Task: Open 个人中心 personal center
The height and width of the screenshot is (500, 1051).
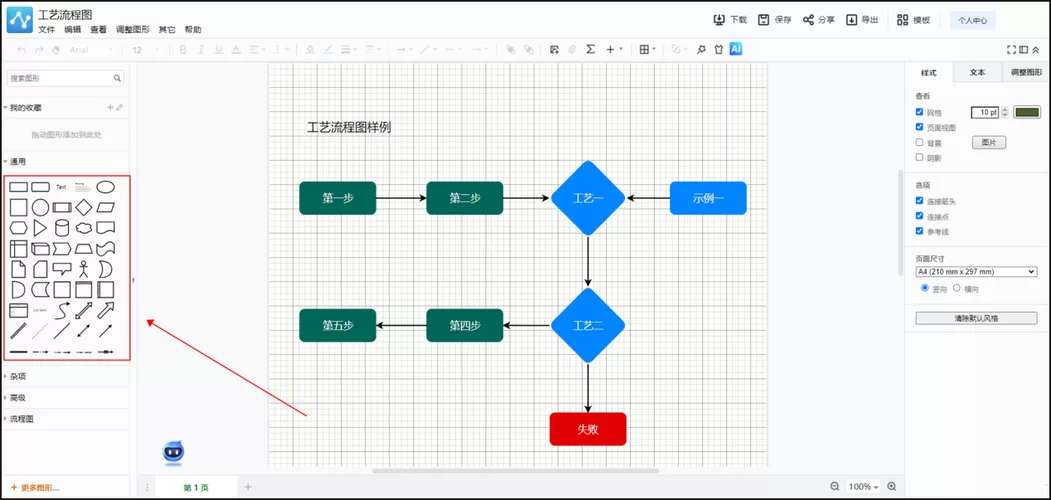Action: point(973,20)
